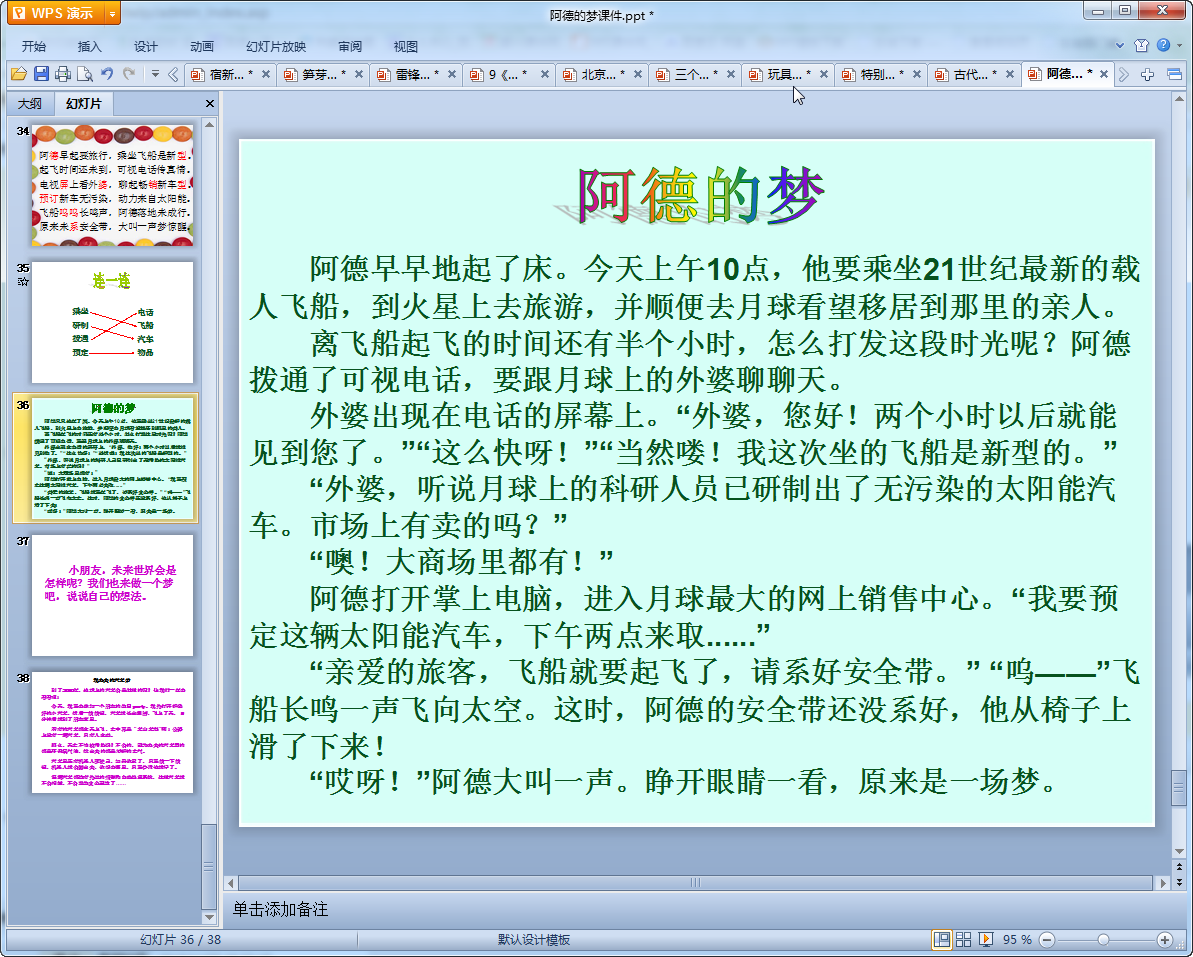Zoom in with the plus button

tap(1164, 940)
